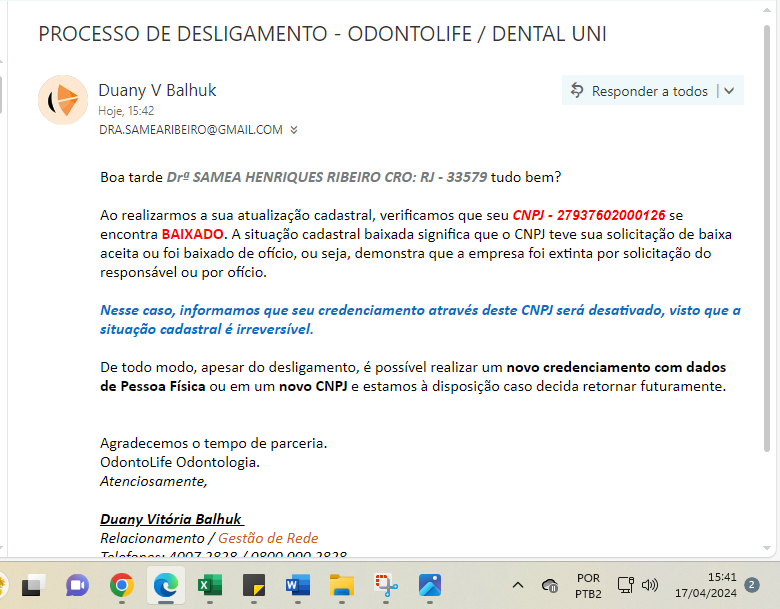The width and height of the screenshot is (780, 609).
Task: Click the greeting name SAMEA HENRIQUES RIBEIRO
Action: [287, 177]
